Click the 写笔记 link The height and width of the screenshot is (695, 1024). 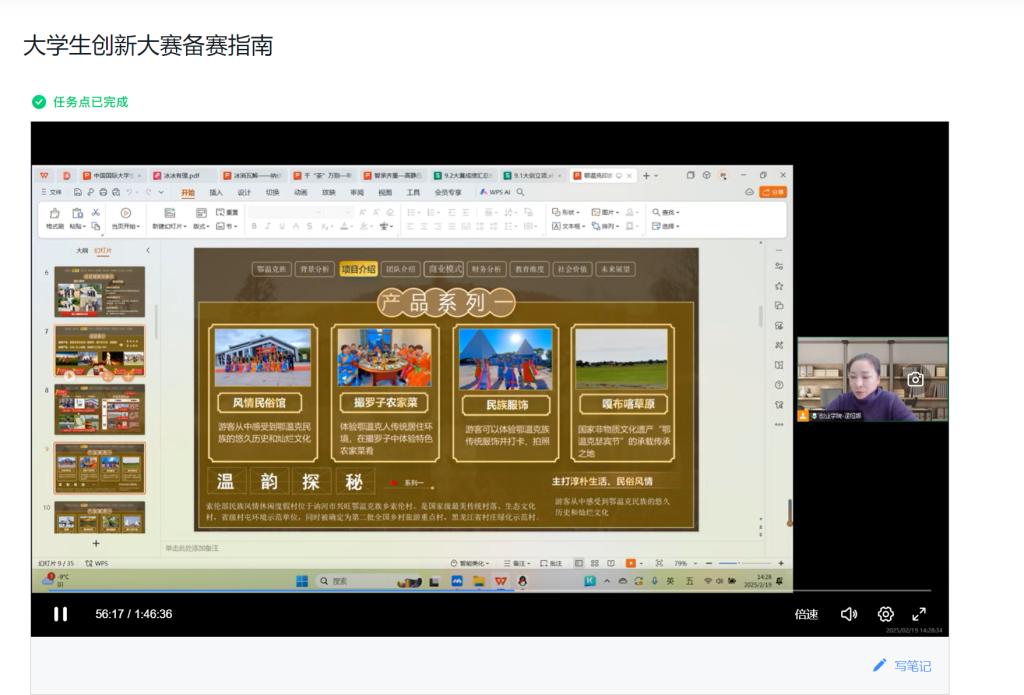tap(912, 666)
